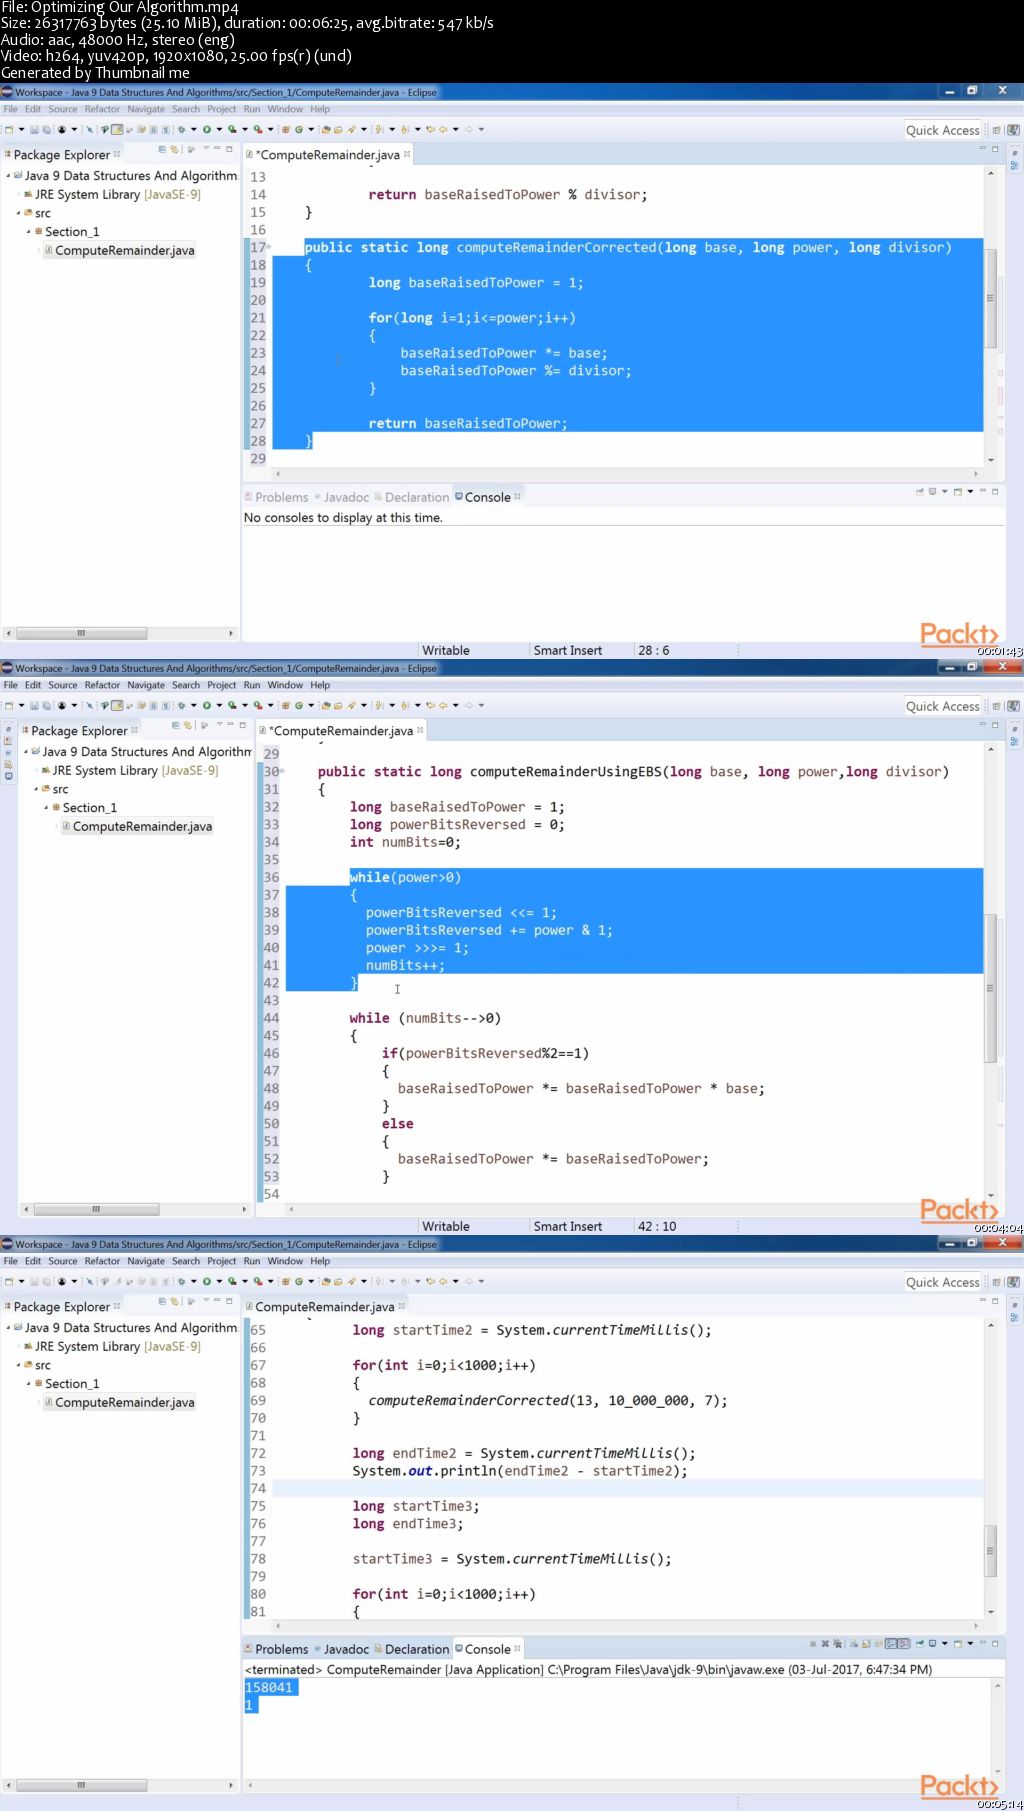This screenshot has height=1811, width=1024.
Task: Click the Clear Console icon in the 00:05:14 frame
Action: point(854,1643)
